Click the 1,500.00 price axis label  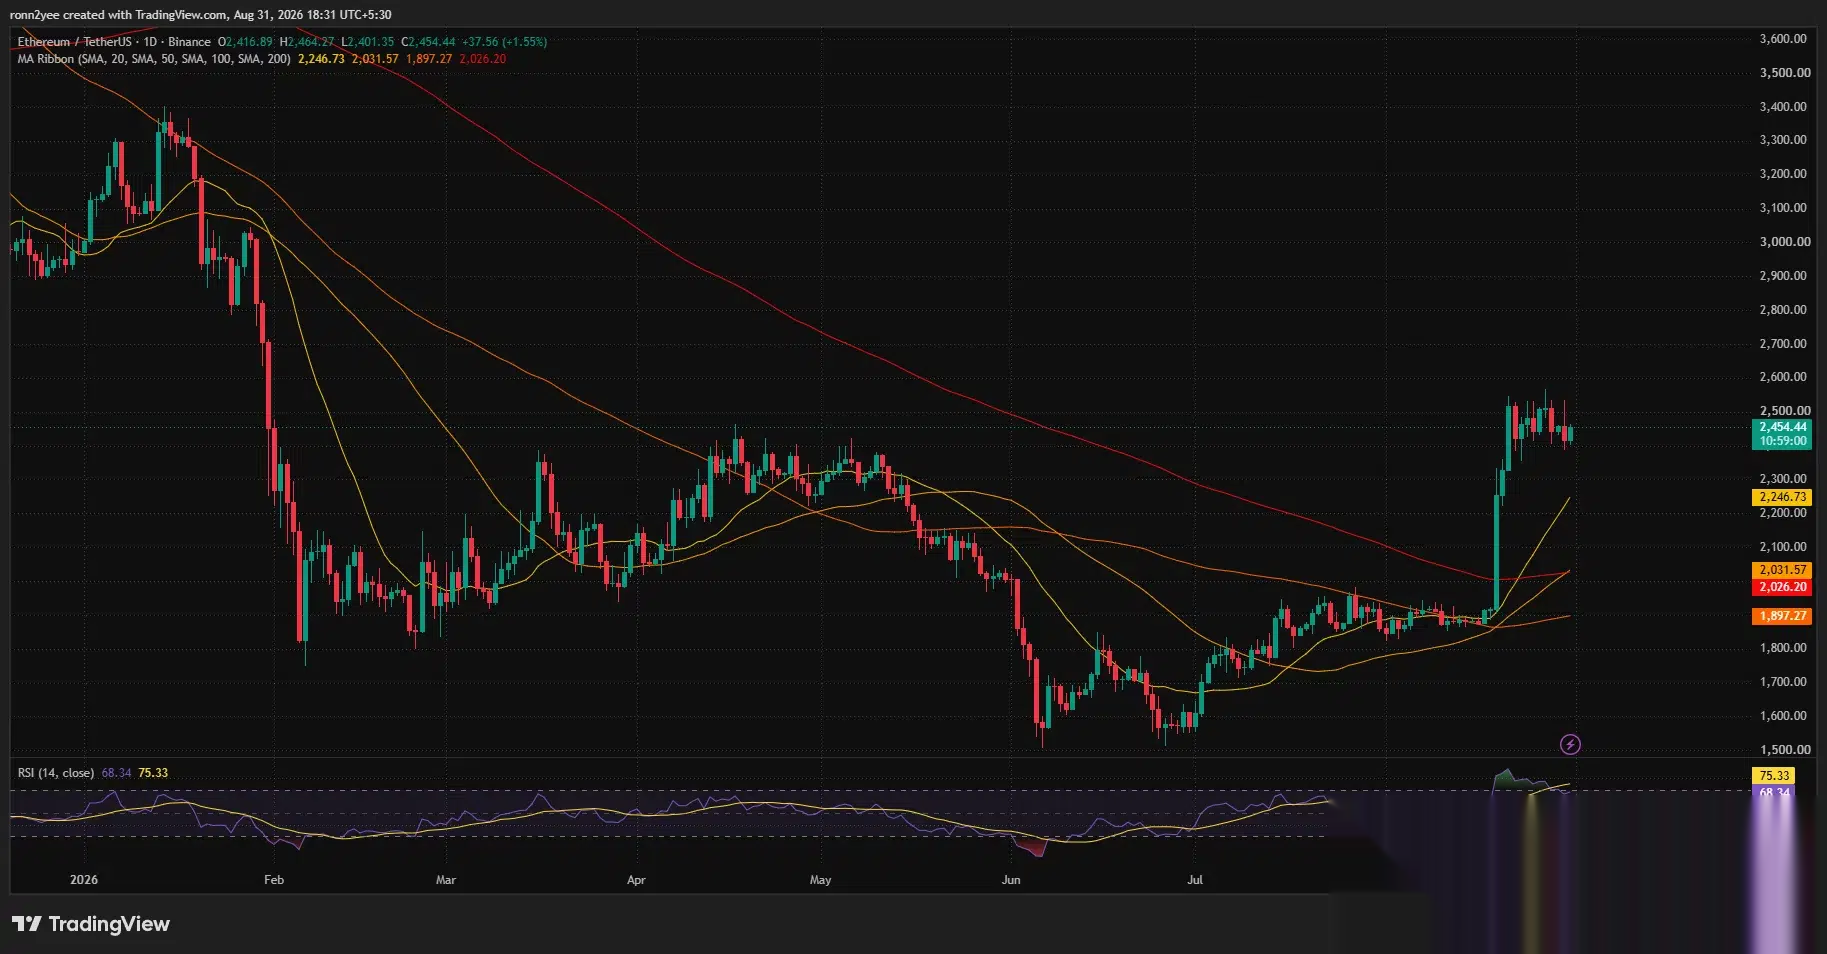[1784, 750]
